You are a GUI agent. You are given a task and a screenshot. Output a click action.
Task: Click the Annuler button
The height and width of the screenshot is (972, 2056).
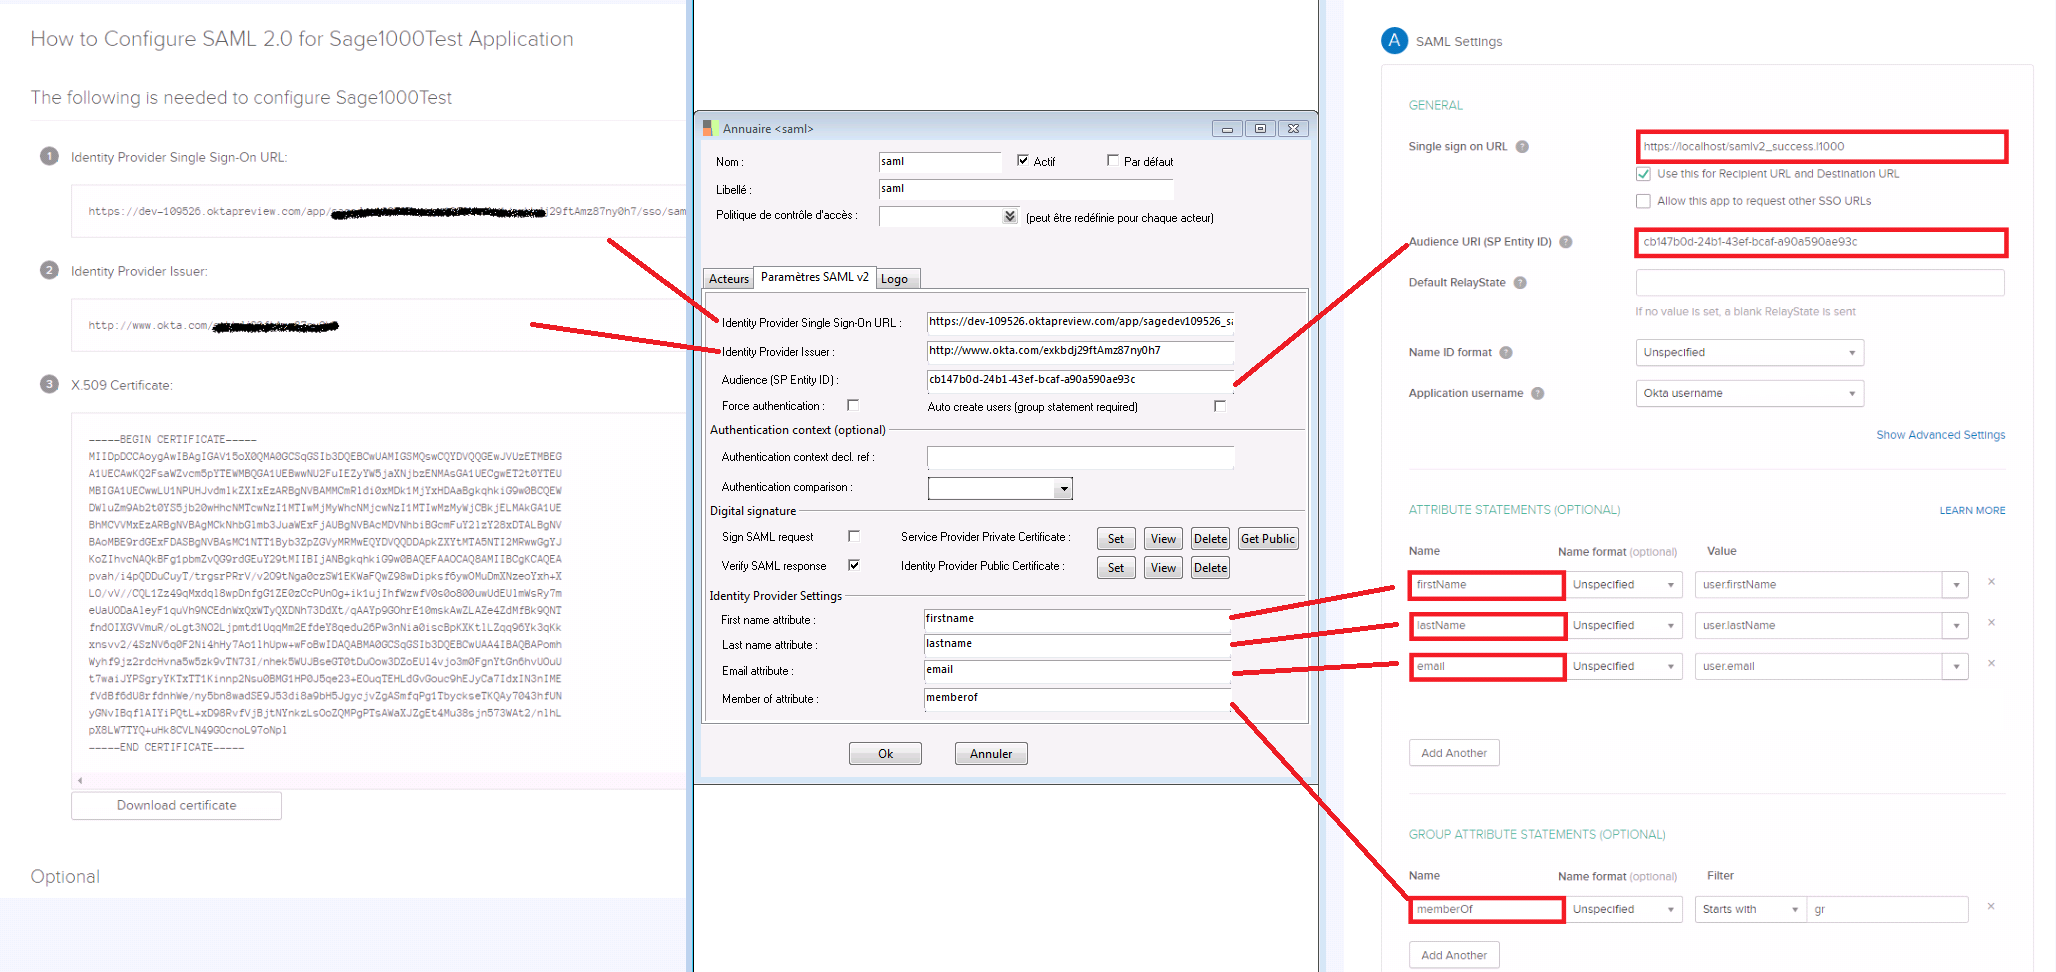pos(991,754)
